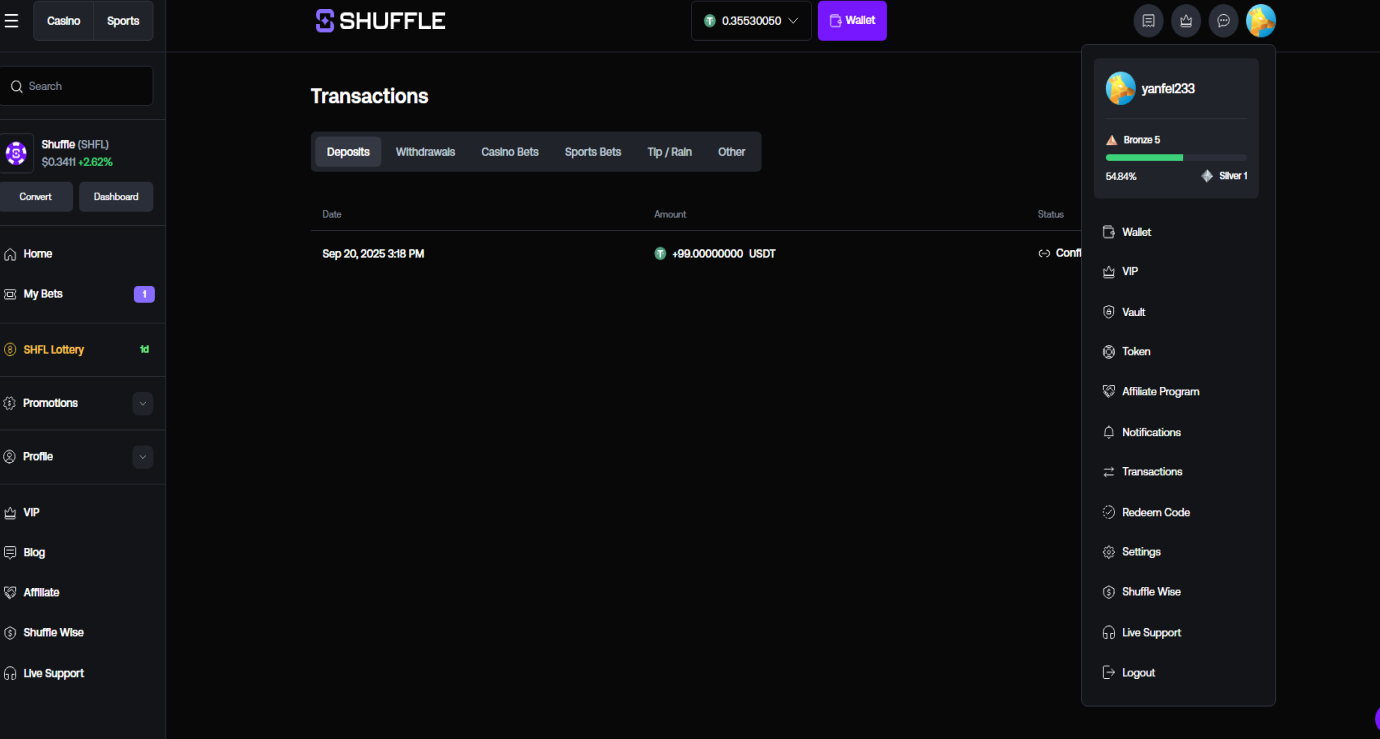Switch to the Sports Bets tab
1380x739 pixels.
pos(593,152)
